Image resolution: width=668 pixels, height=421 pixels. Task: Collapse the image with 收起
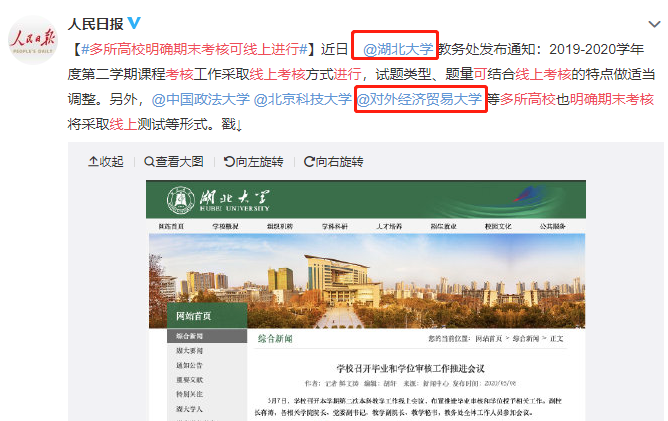(106, 162)
